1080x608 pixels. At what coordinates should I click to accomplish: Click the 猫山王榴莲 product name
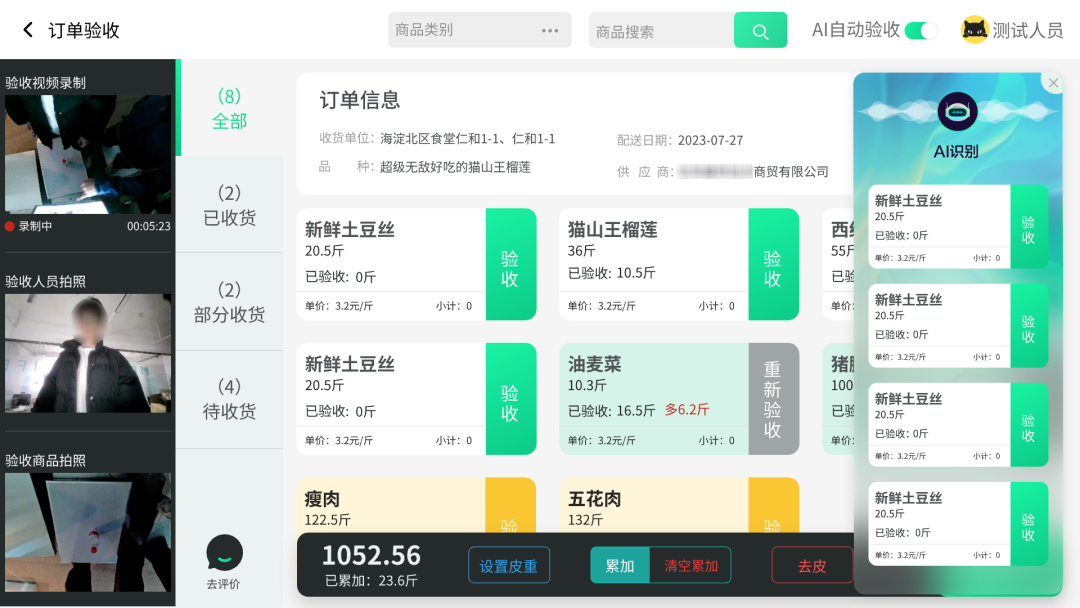(x=612, y=229)
